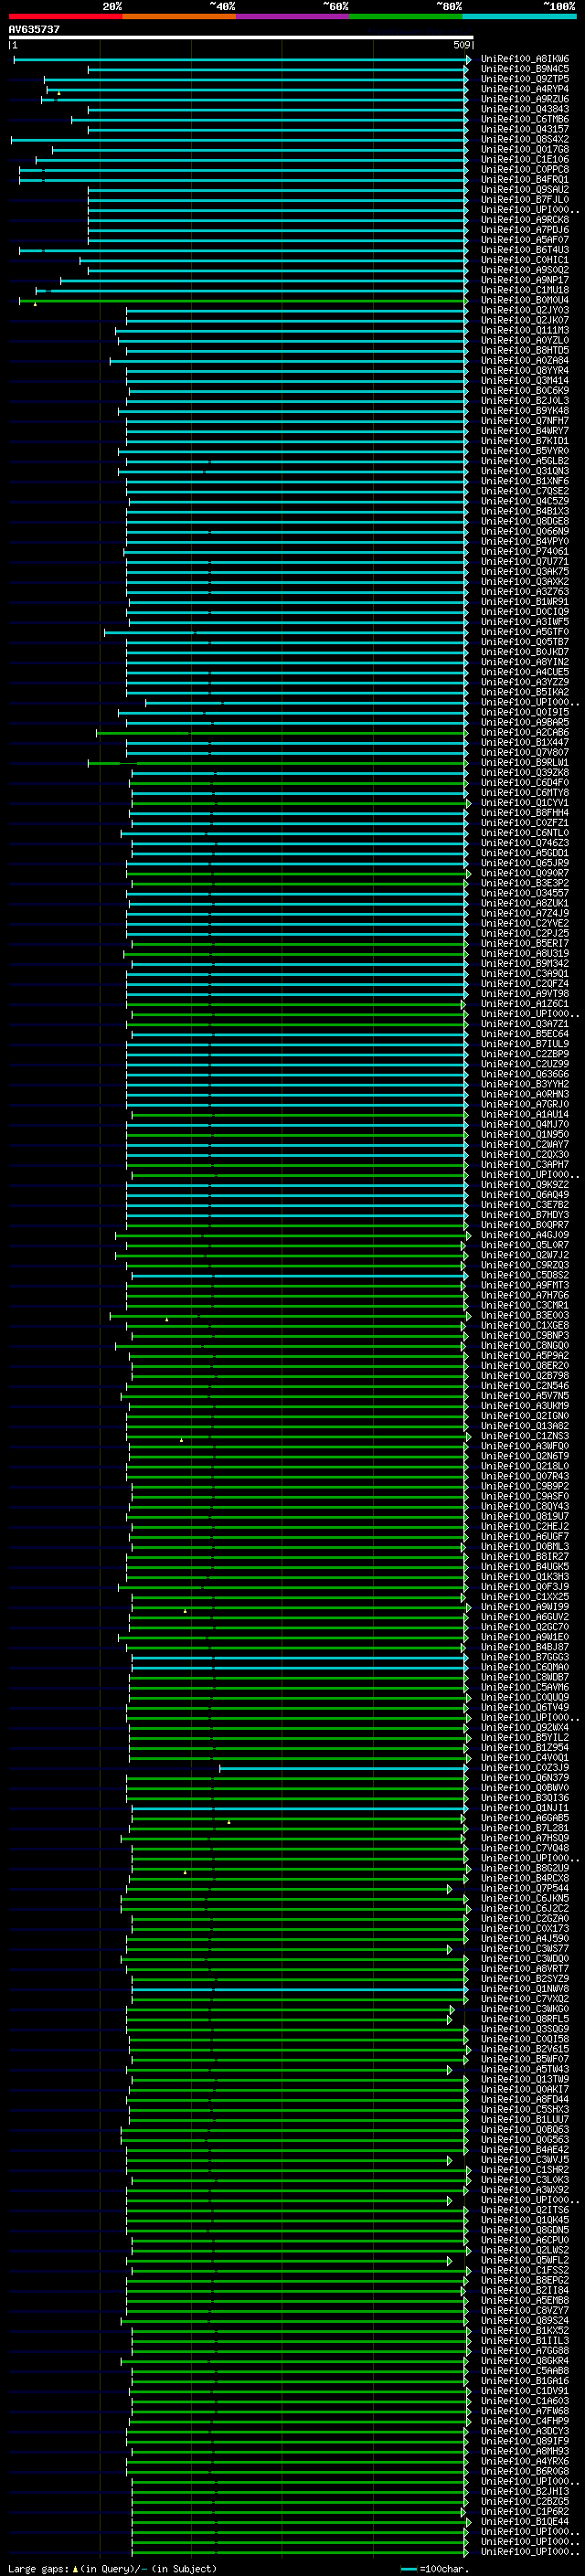Click the UniRef100_A6UGF7 hit name
Screen dimensions: 585x2576
[525, 1537]
